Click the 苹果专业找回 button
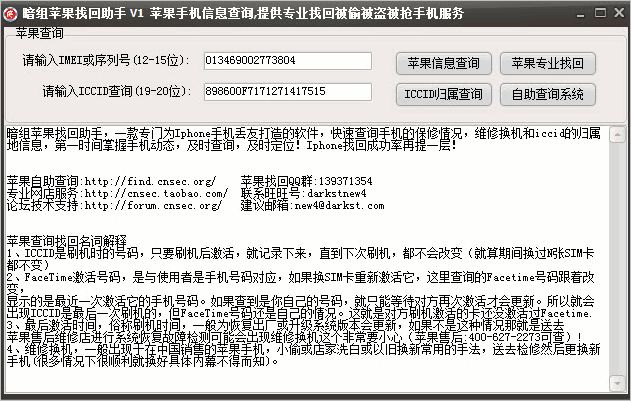 point(548,64)
